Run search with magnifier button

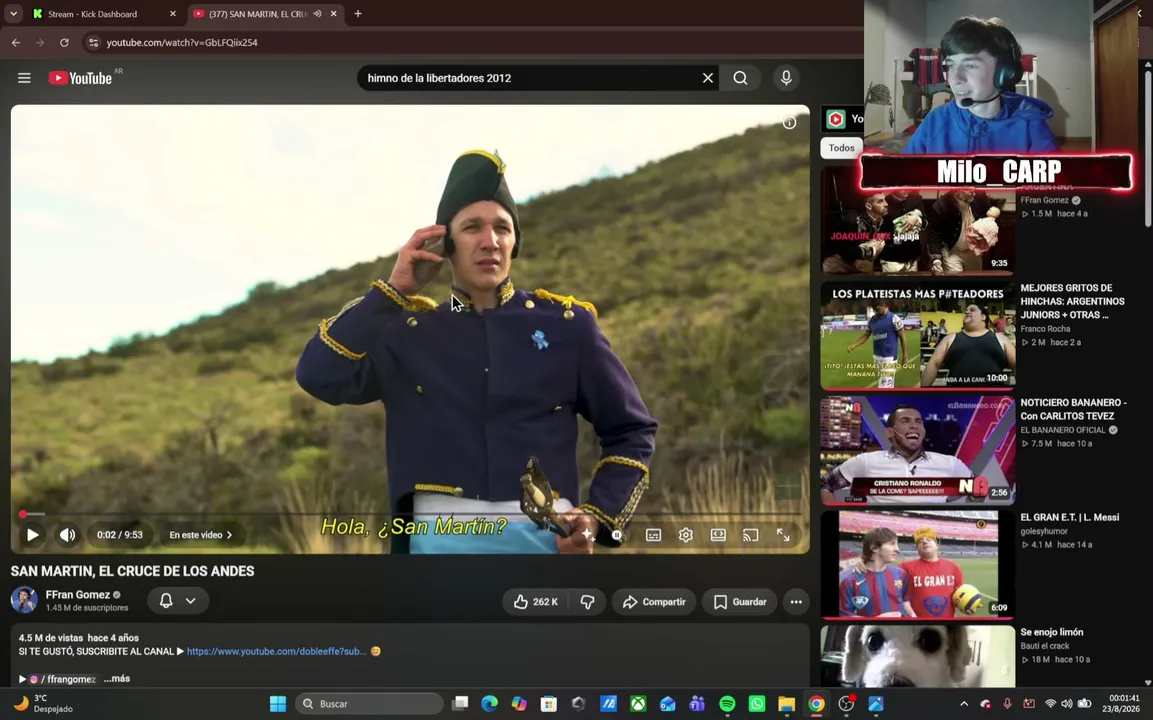tap(740, 78)
